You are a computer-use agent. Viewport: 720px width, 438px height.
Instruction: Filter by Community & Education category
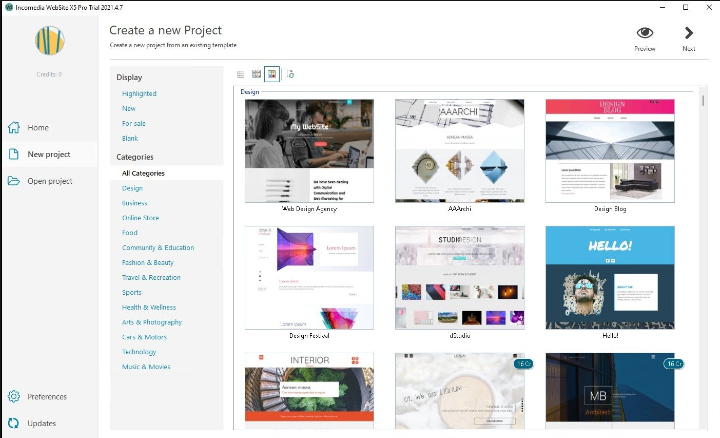click(x=158, y=247)
